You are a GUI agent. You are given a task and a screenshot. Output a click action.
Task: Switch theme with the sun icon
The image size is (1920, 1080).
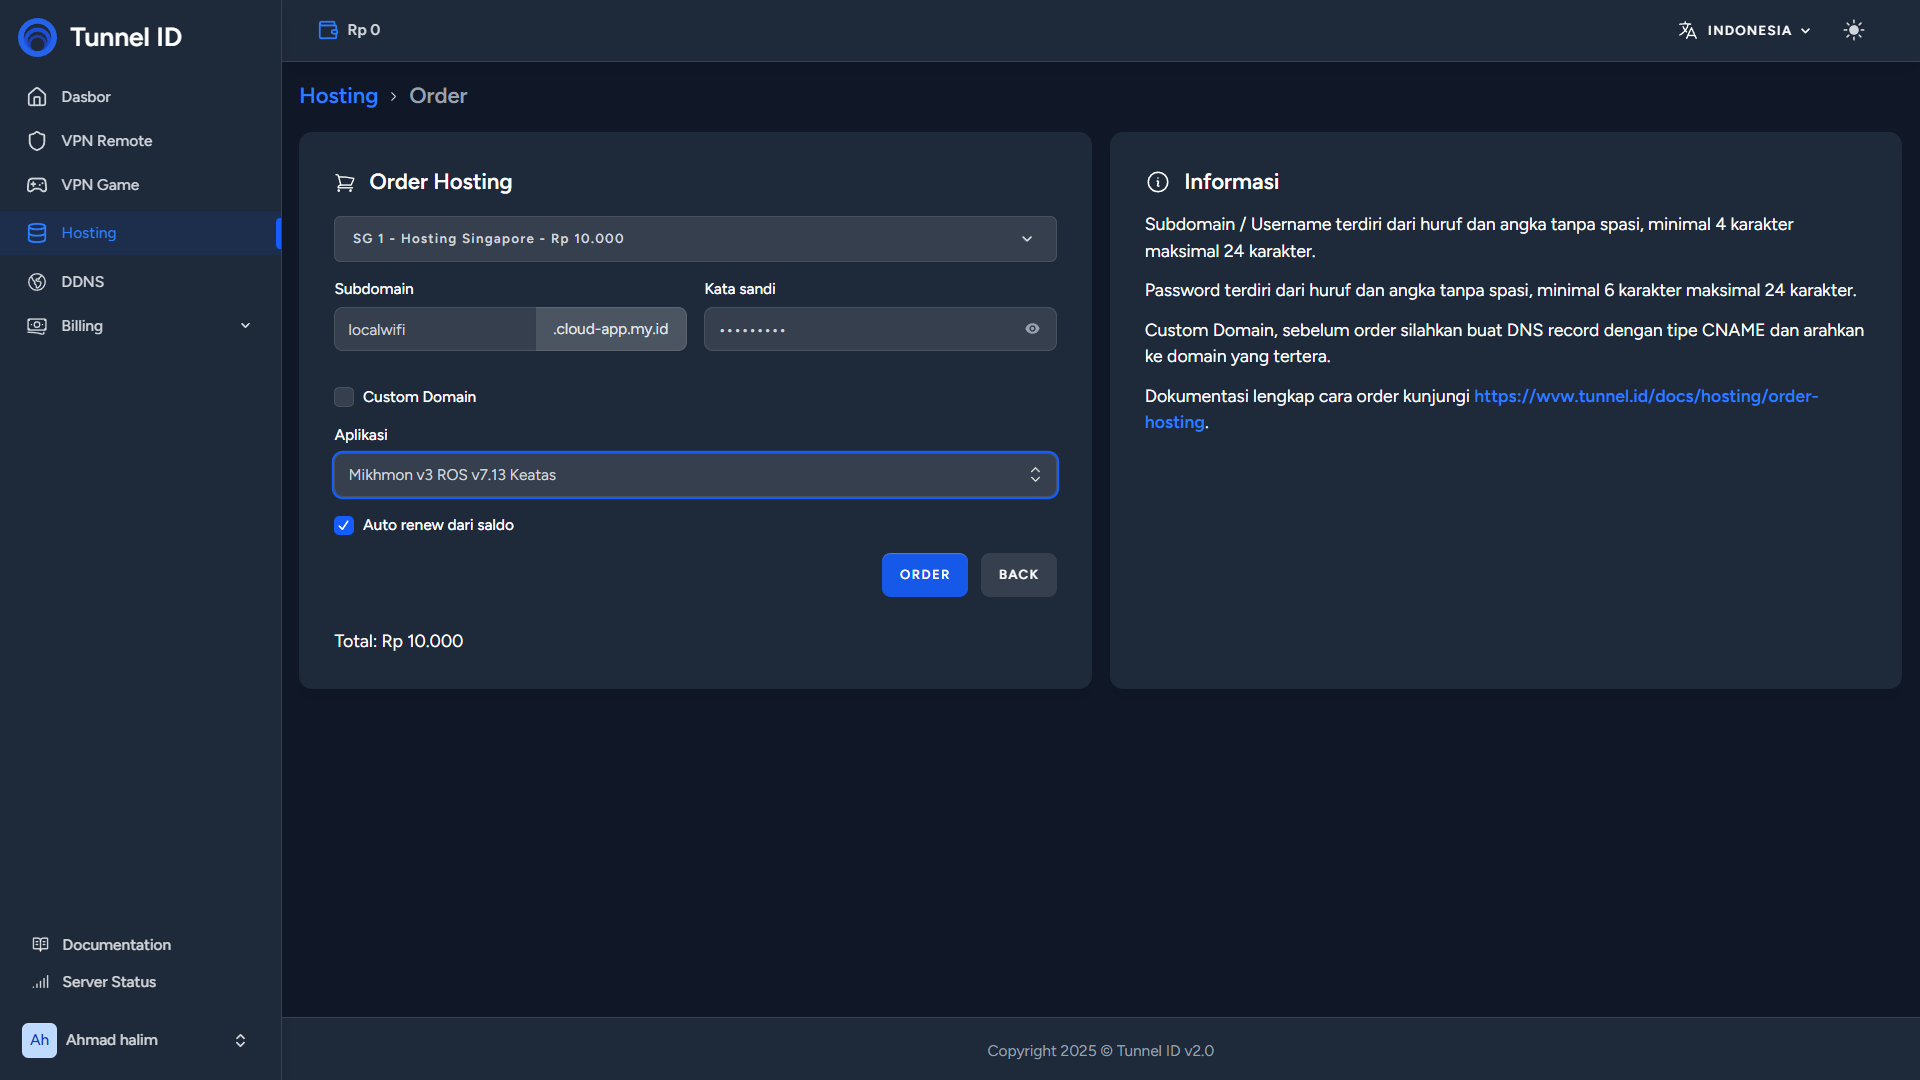[1853, 30]
